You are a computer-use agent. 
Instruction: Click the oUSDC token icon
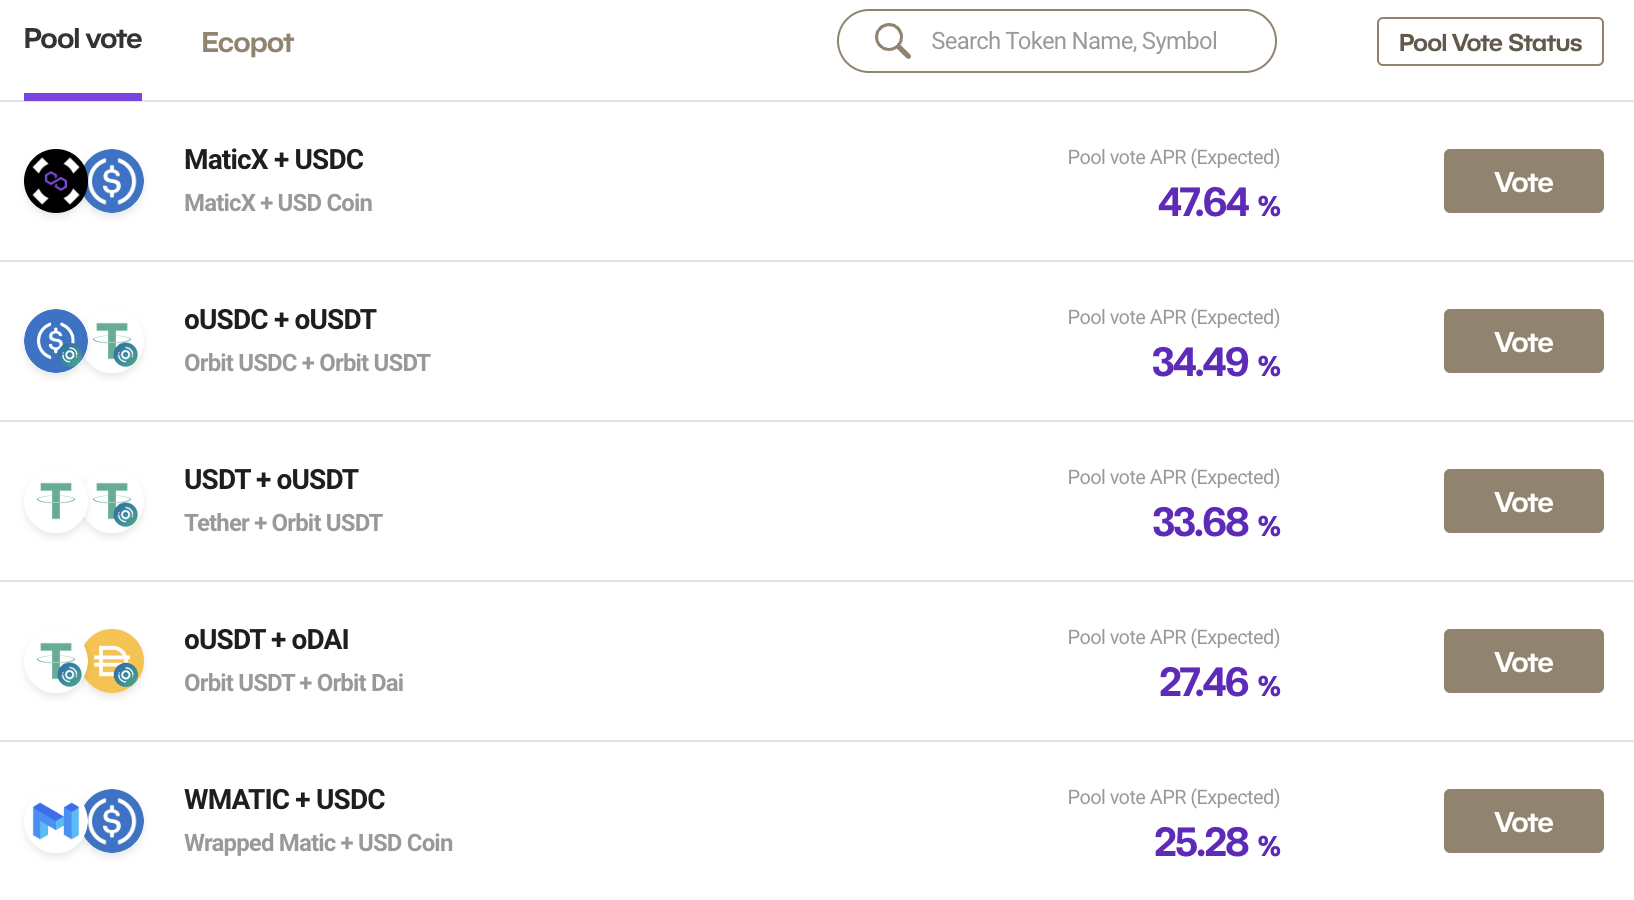pyautogui.click(x=55, y=341)
